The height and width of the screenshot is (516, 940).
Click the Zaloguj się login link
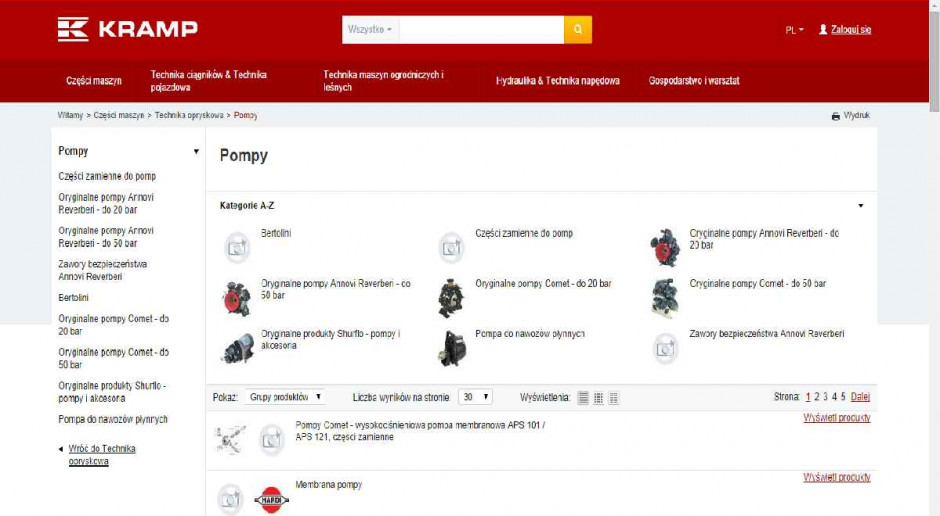tap(851, 29)
